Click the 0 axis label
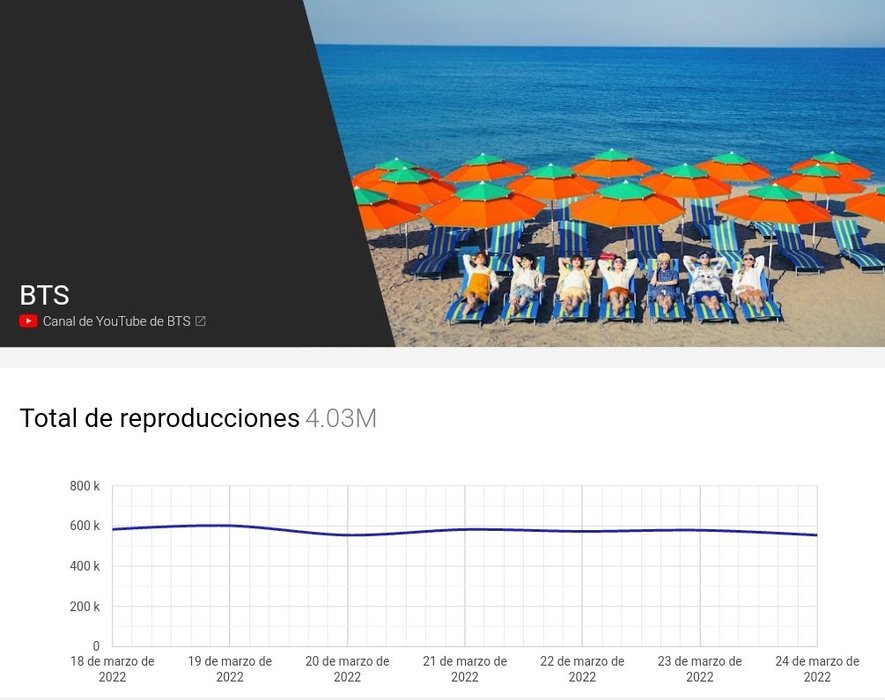This screenshot has height=700, width=885. [x=96, y=646]
